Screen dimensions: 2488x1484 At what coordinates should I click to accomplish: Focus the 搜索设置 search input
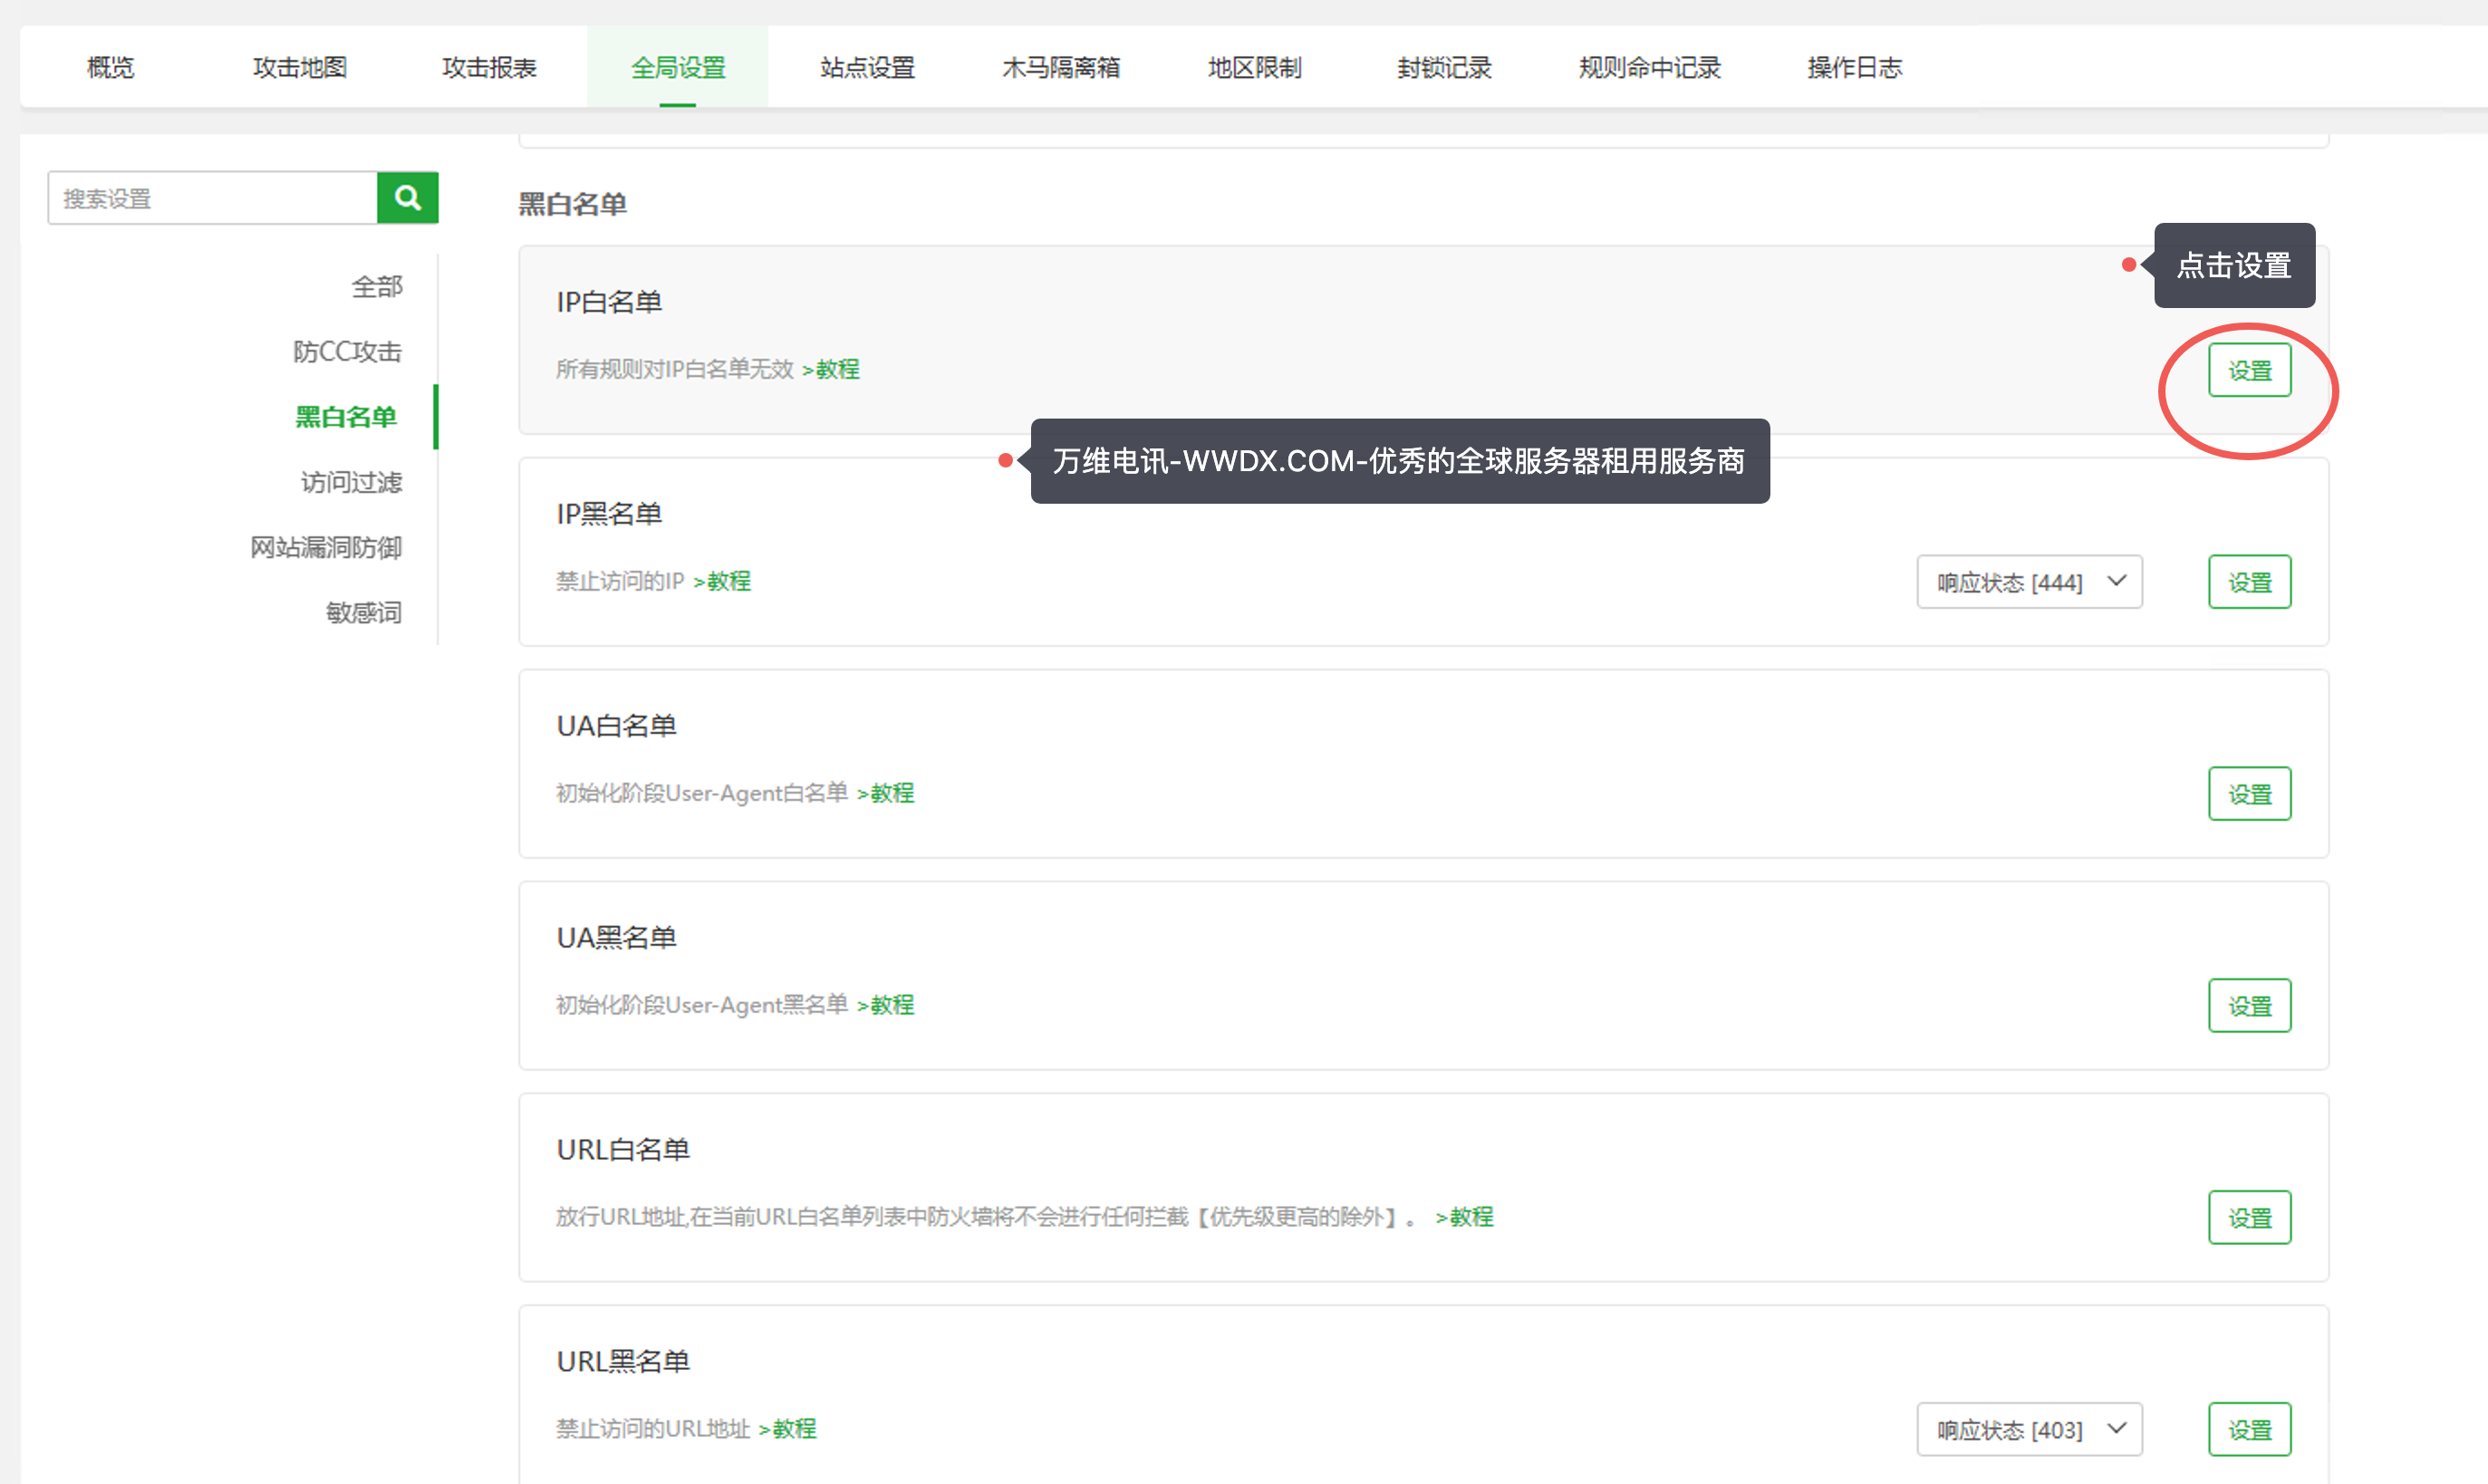(x=212, y=198)
